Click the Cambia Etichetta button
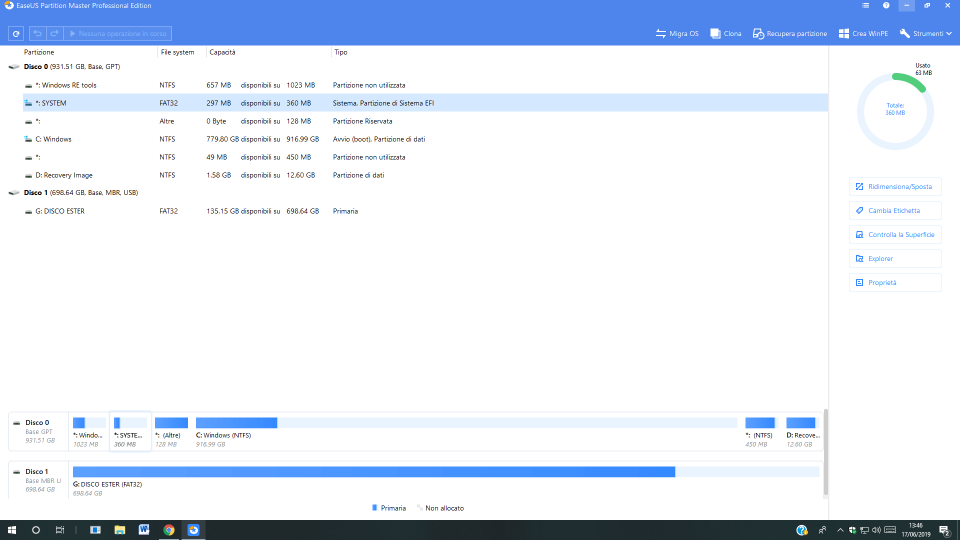This screenshot has height=540, width=960. (x=895, y=211)
